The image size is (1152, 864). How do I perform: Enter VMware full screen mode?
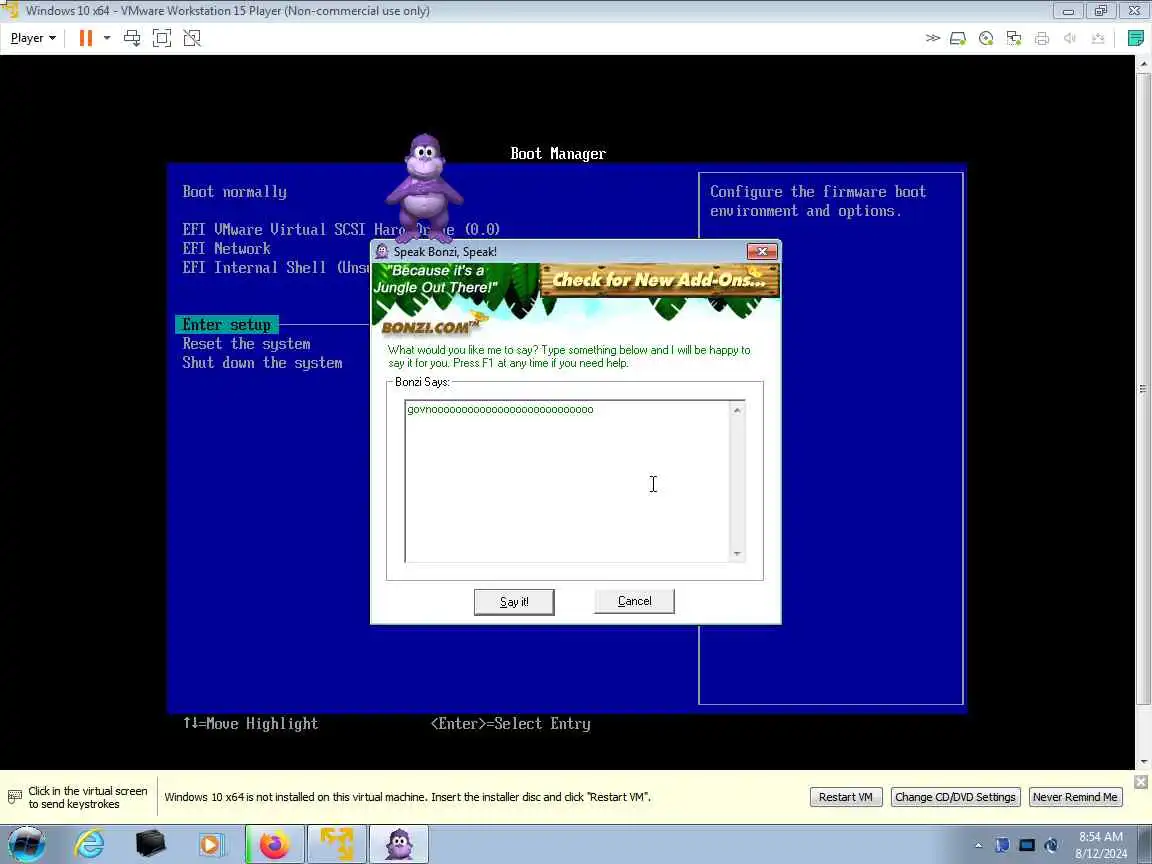(x=162, y=38)
